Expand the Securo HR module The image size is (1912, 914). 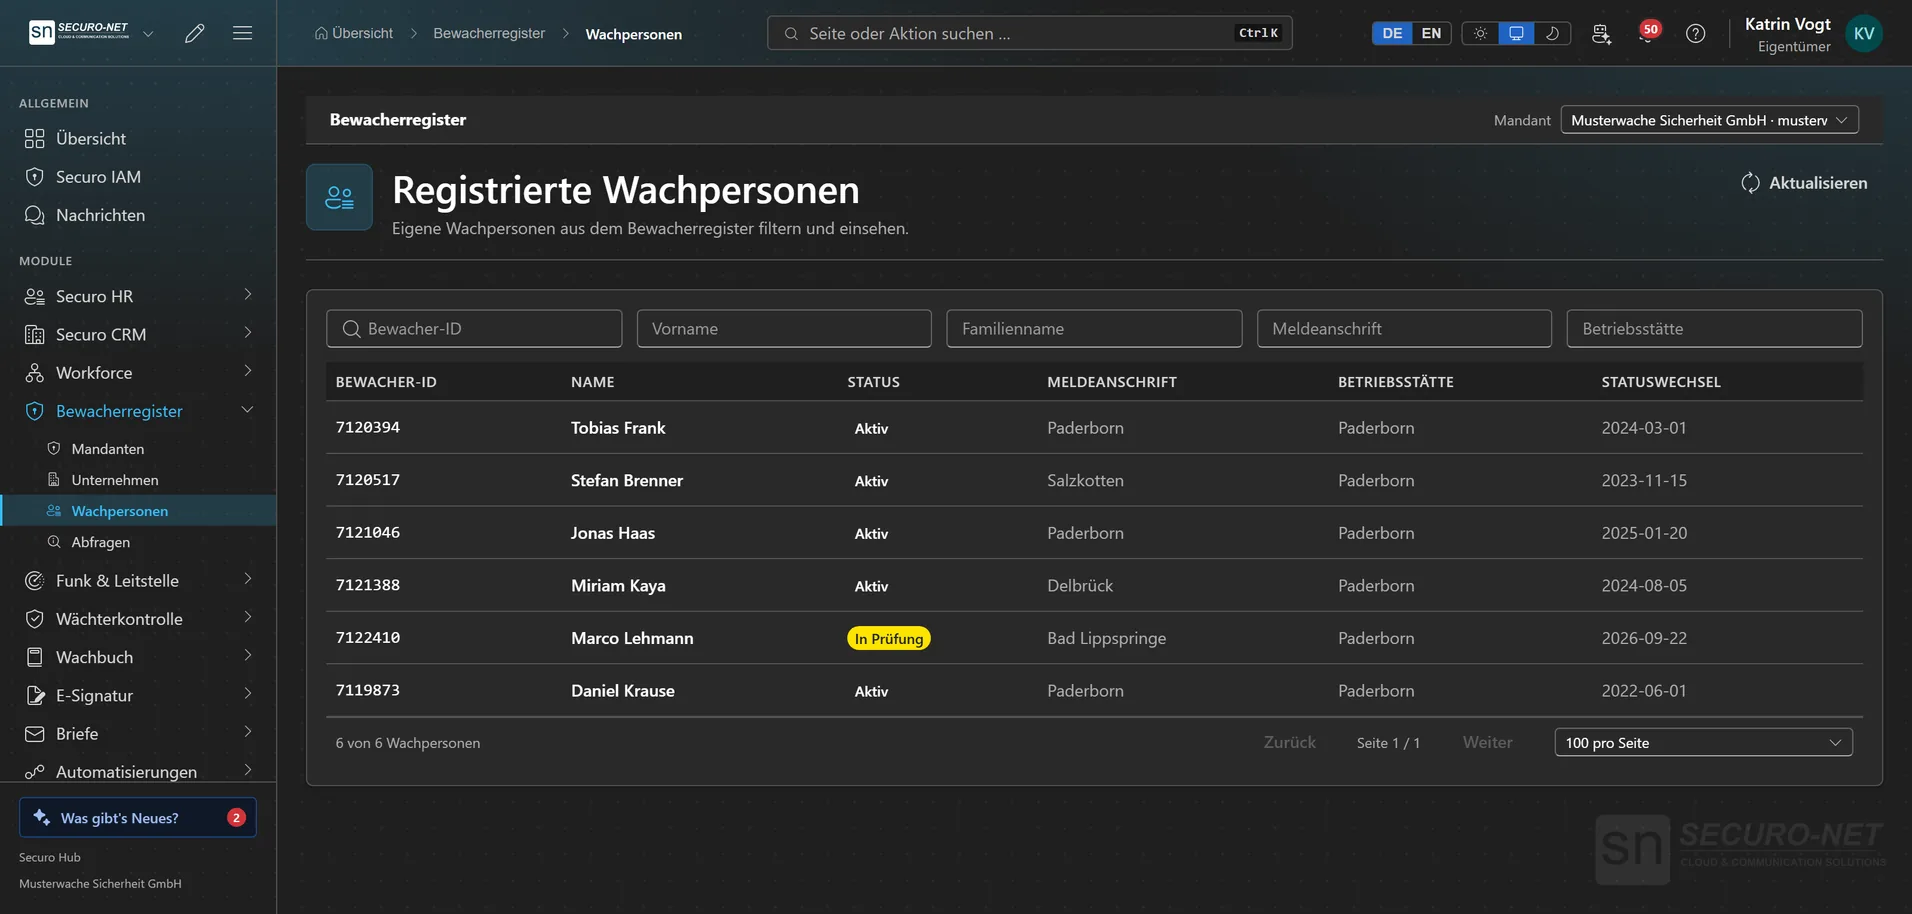point(138,296)
